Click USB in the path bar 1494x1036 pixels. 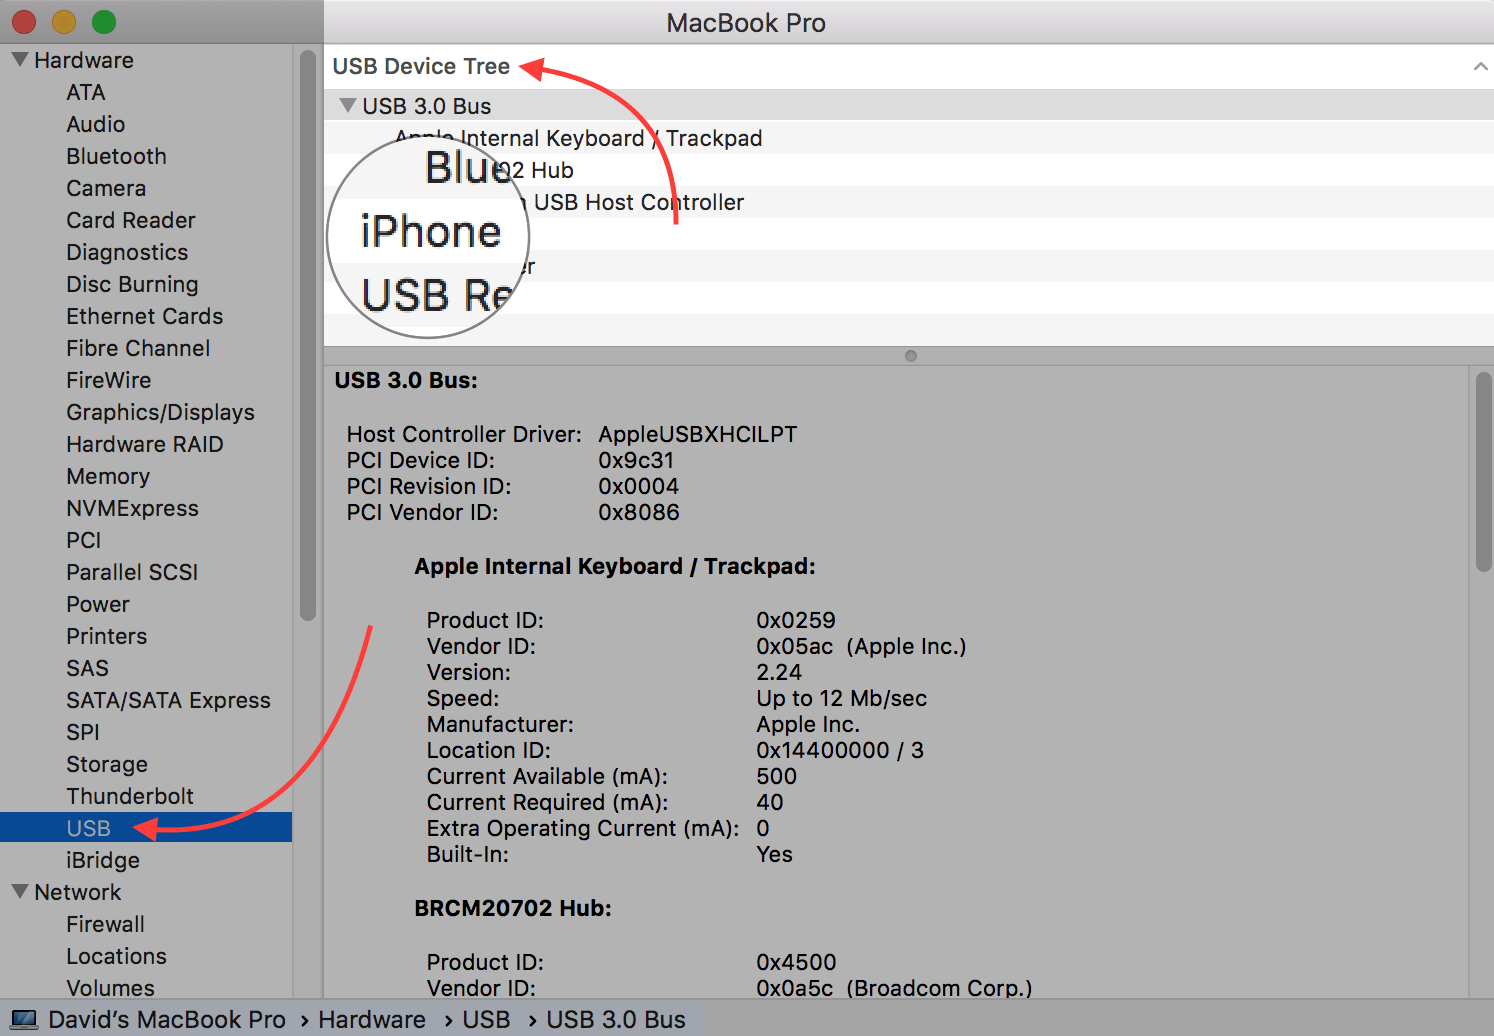coord(486,1020)
